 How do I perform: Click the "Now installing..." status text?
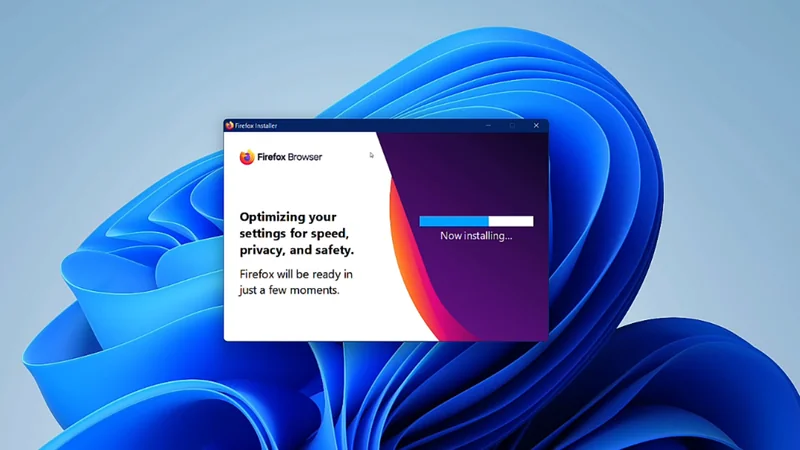pos(476,236)
